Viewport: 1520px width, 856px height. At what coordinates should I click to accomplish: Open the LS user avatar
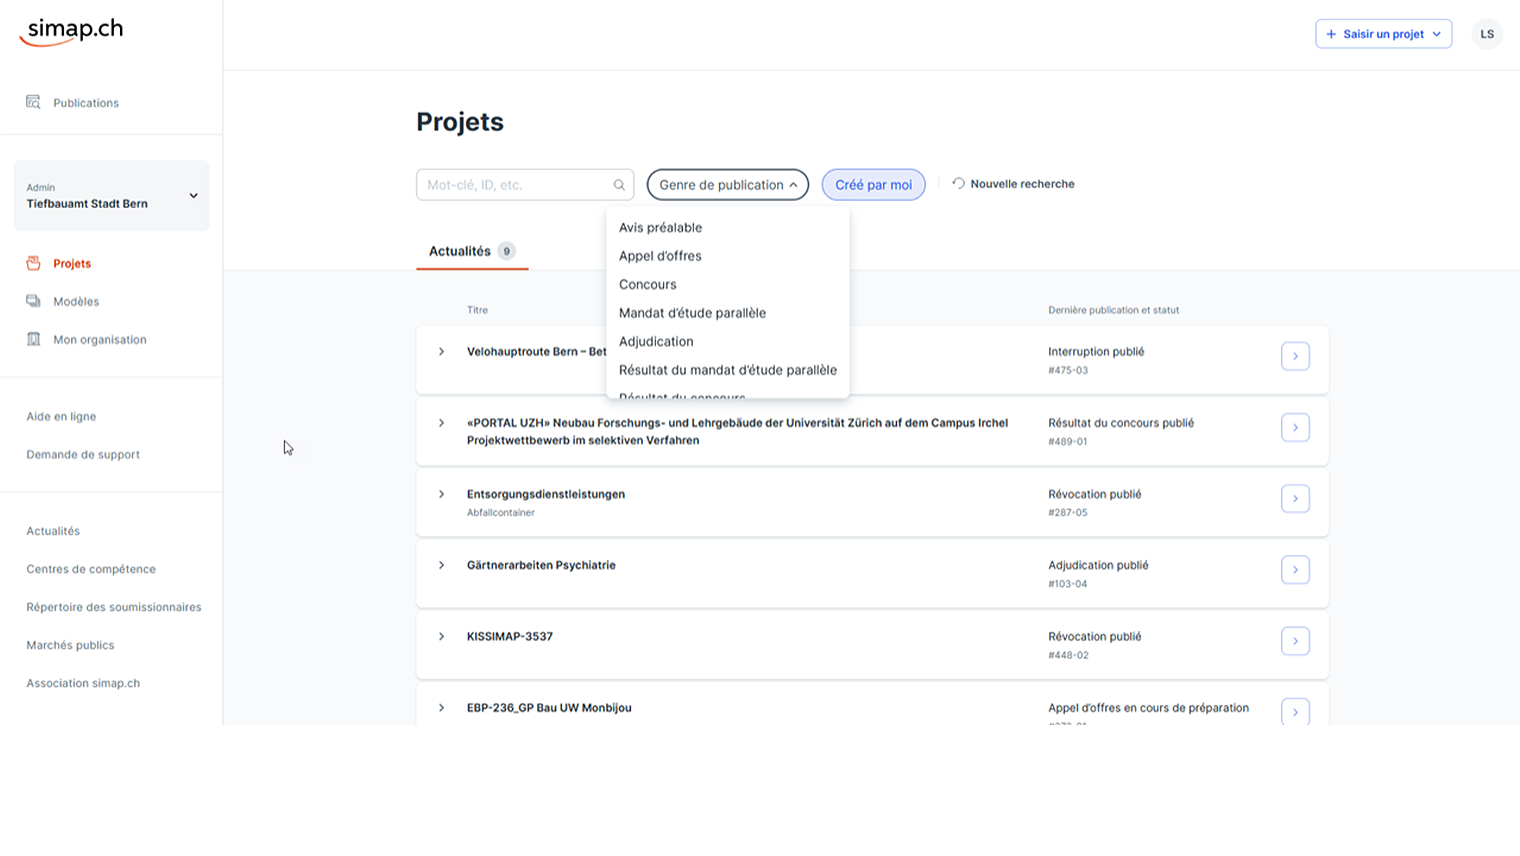pyautogui.click(x=1487, y=34)
